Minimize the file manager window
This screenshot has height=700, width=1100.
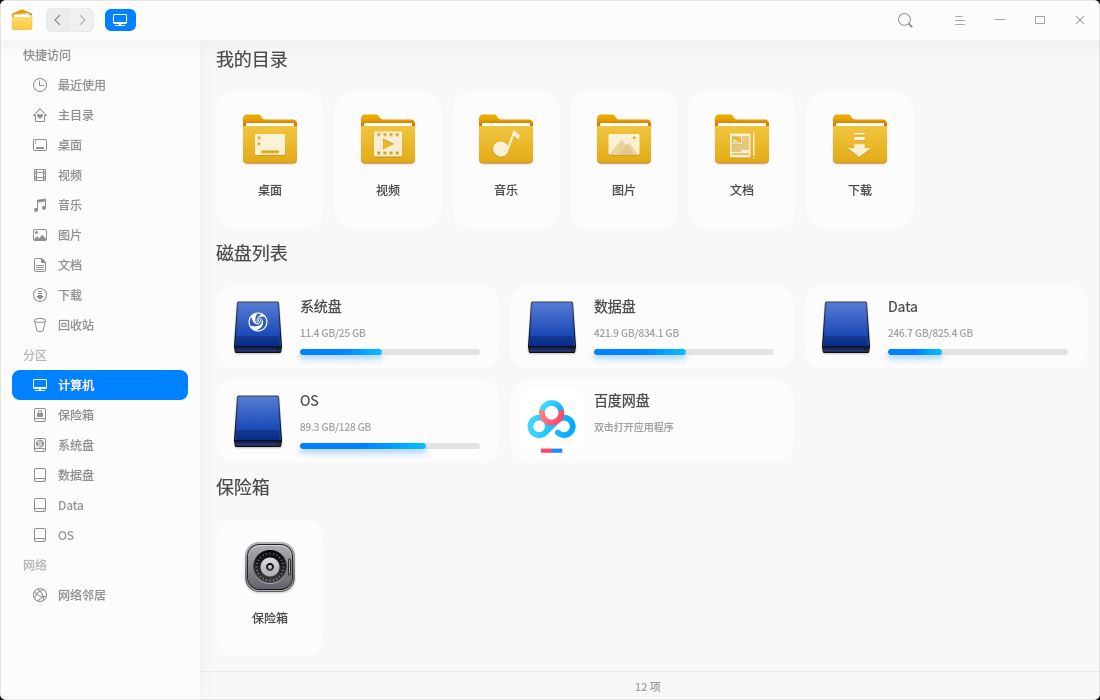pos(1000,20)
